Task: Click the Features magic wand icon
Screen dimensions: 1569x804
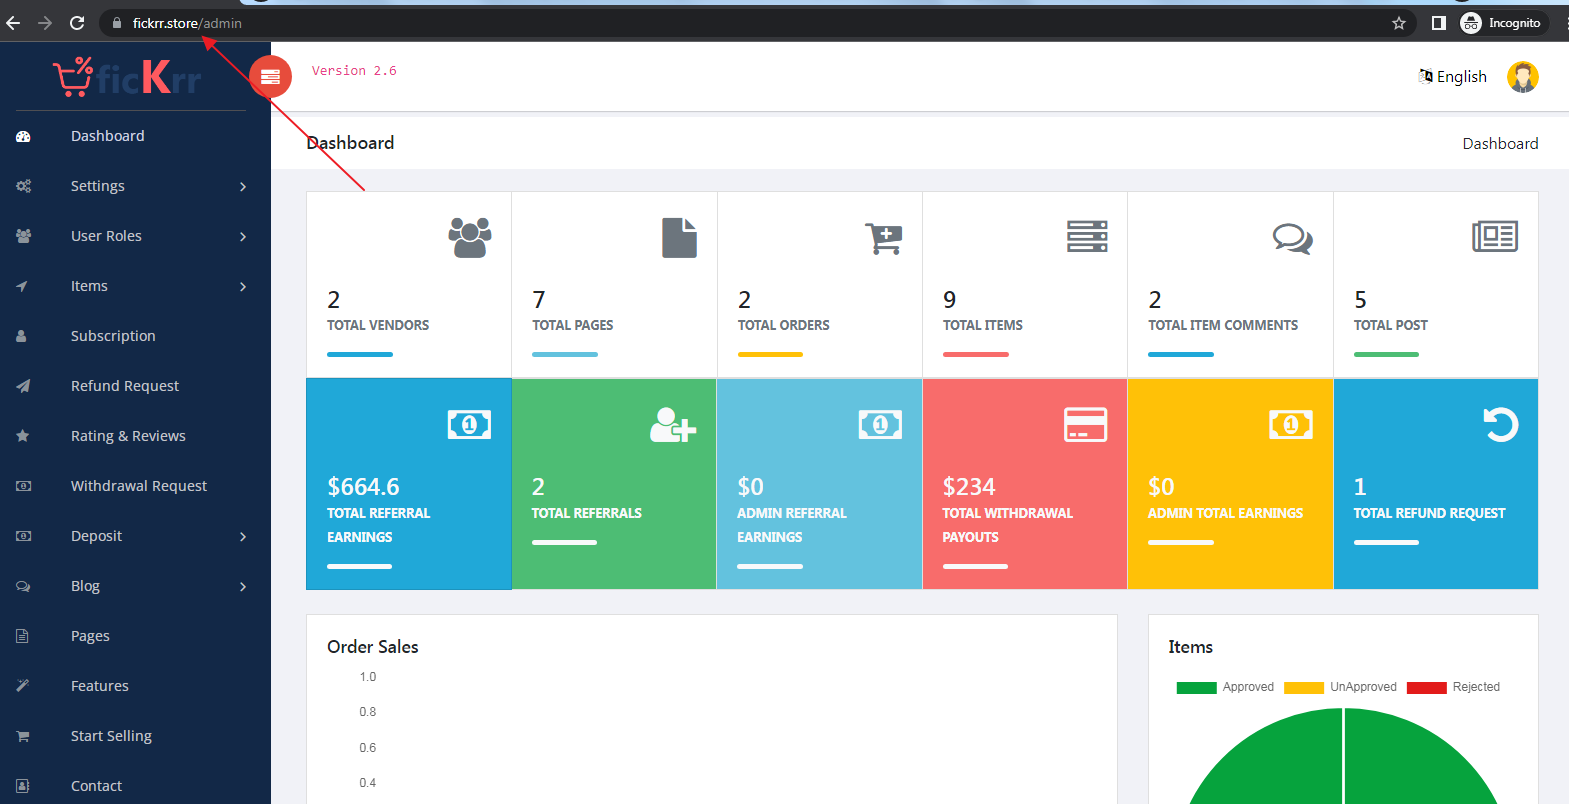Action: coord(22,686)
